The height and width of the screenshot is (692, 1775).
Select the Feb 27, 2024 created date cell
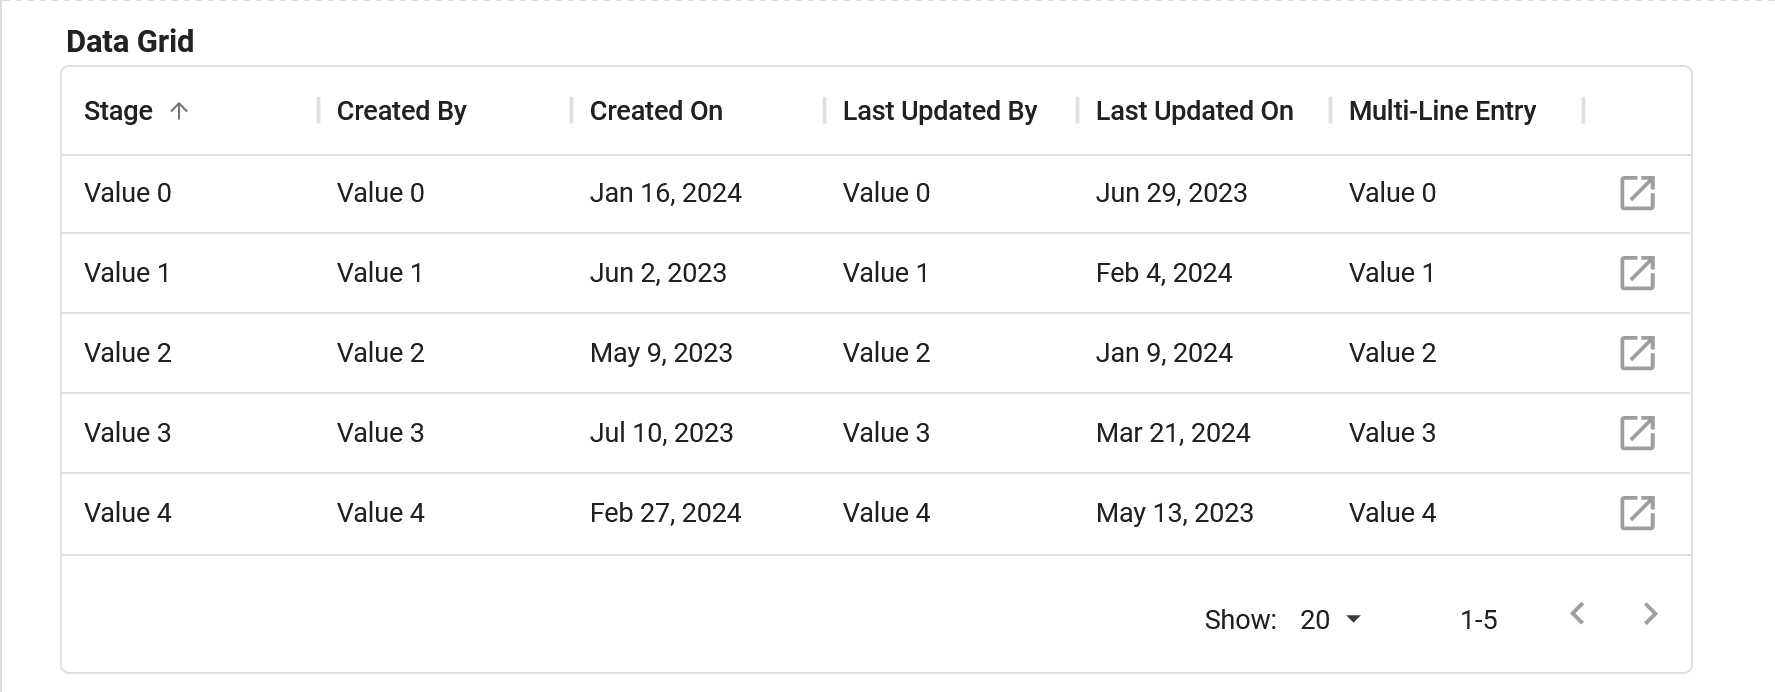click(x=665, y=513)
